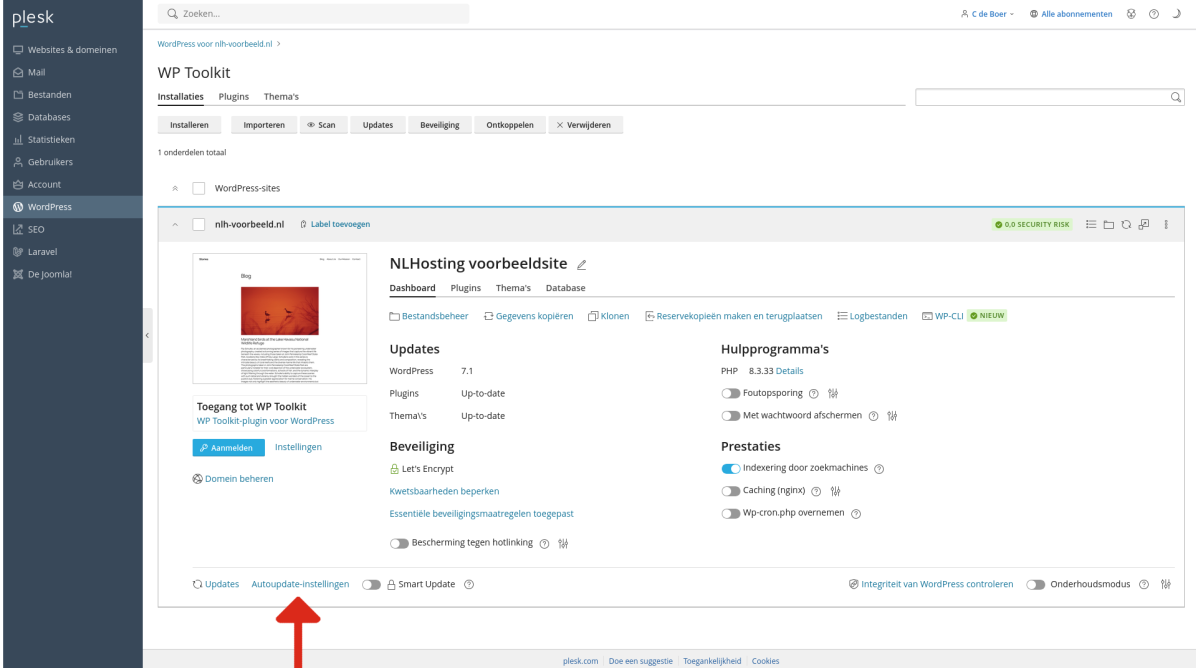Toggle Met wachtwoord afschermen switch

[730, 416]
